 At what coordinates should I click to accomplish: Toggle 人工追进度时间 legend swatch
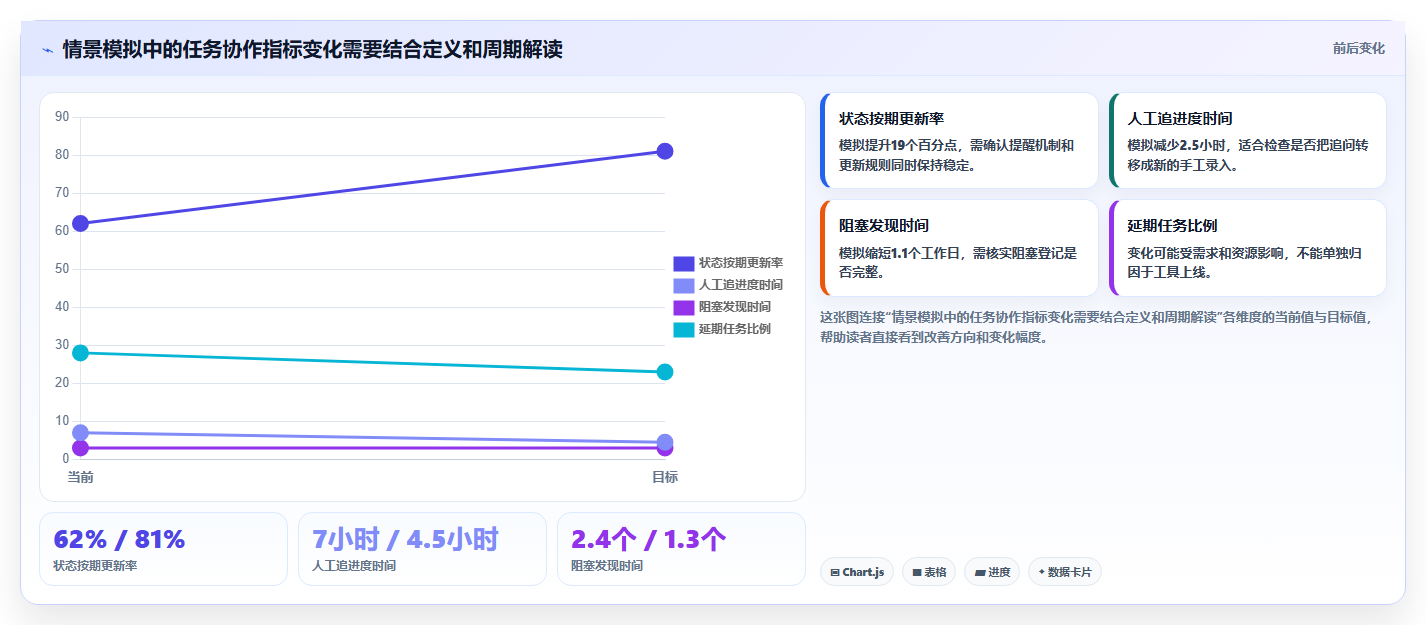click(x=683, y=285)
